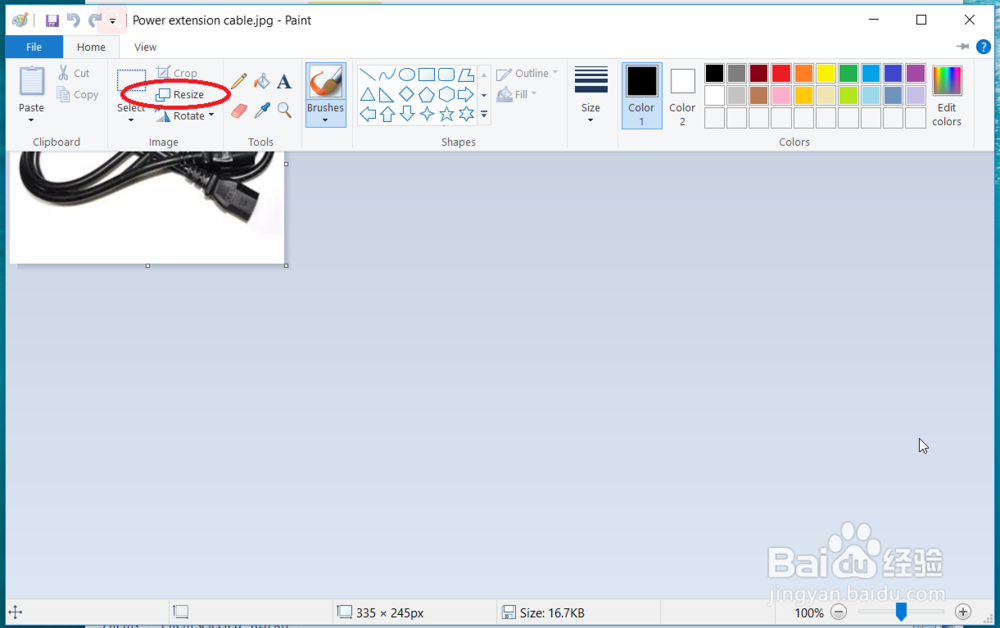Choose the Text tool
1000x628 pixels.
coord(284,82)
